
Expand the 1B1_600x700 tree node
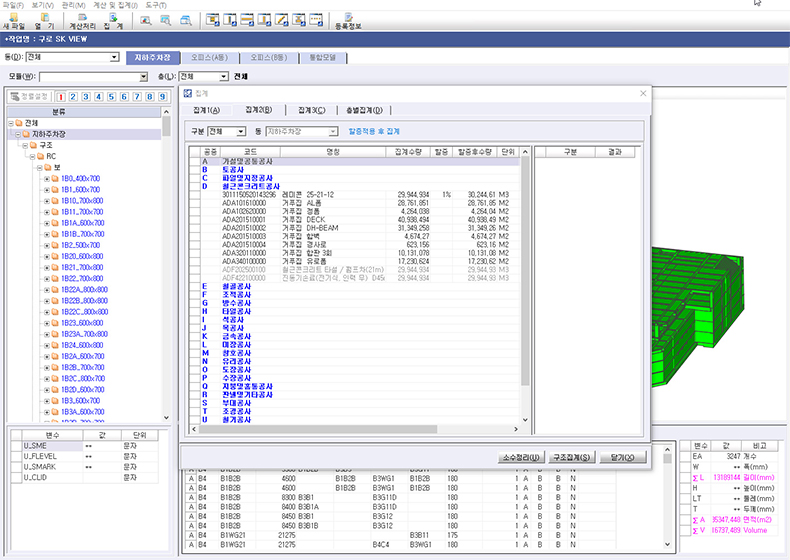point(46,190)
